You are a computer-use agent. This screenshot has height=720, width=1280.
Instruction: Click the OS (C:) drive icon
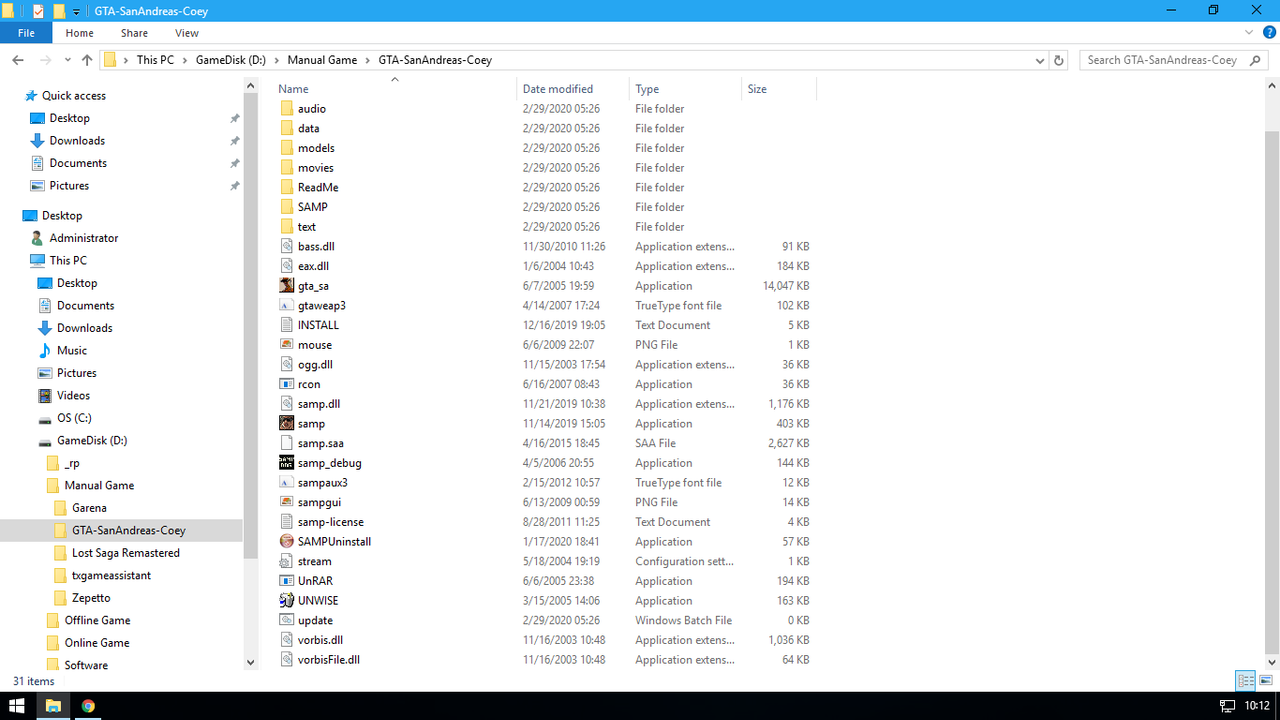tap(45, 418)
